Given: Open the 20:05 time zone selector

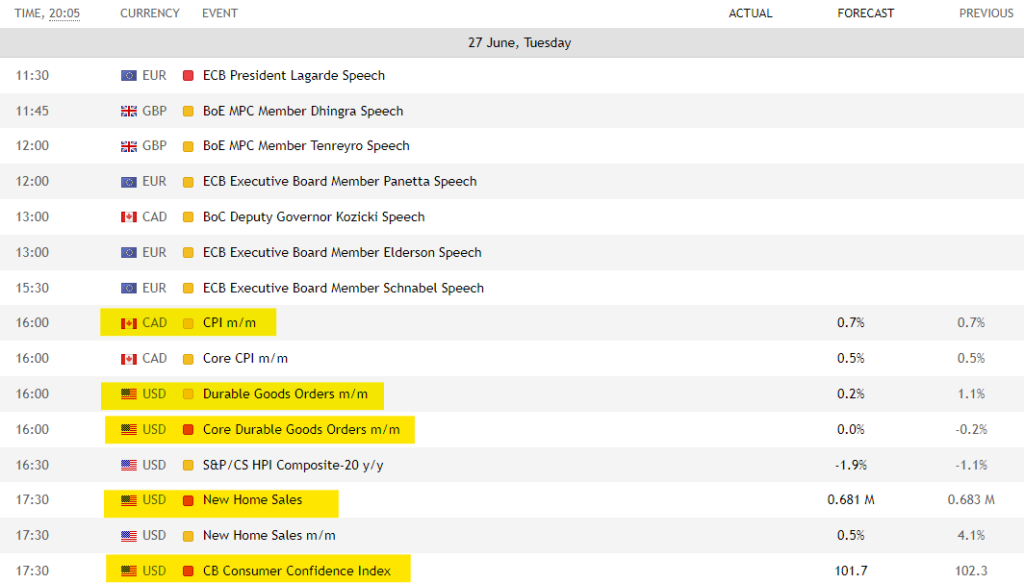Looking at the screenshot, I should (65, 13).
